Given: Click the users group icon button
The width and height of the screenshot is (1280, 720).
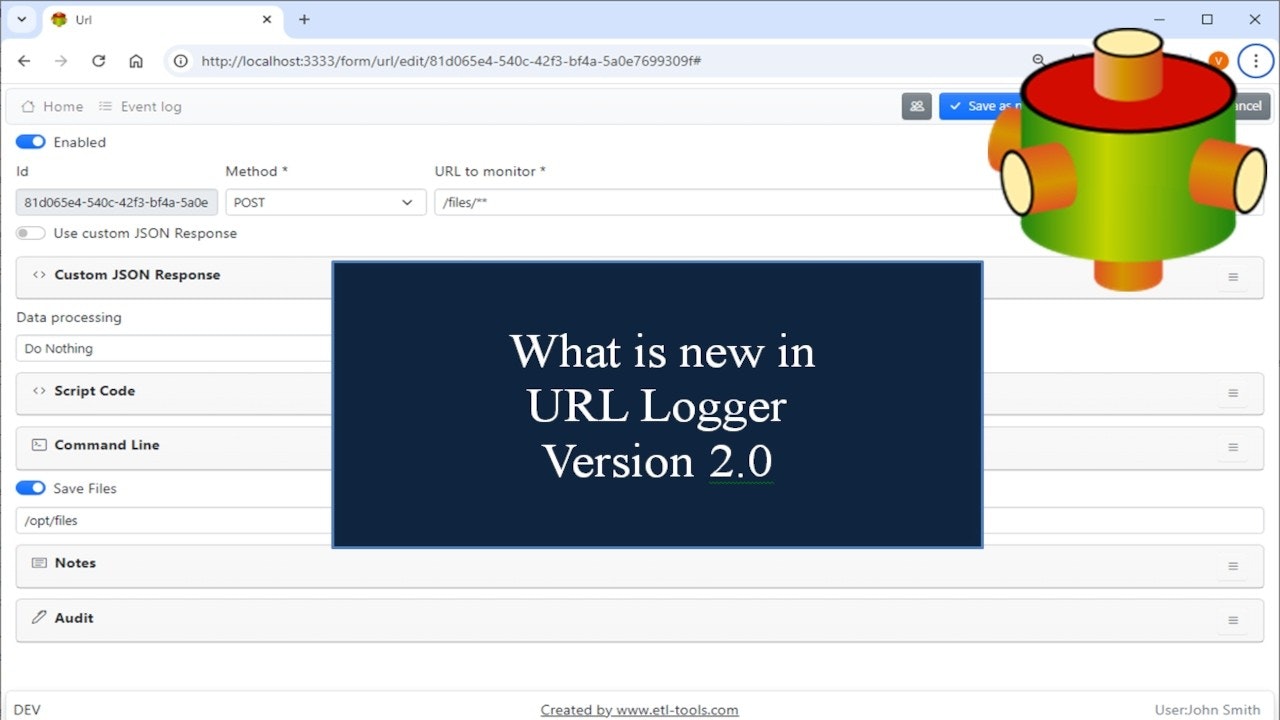Looking at the screenshot, I should click(x=917, y=106).
